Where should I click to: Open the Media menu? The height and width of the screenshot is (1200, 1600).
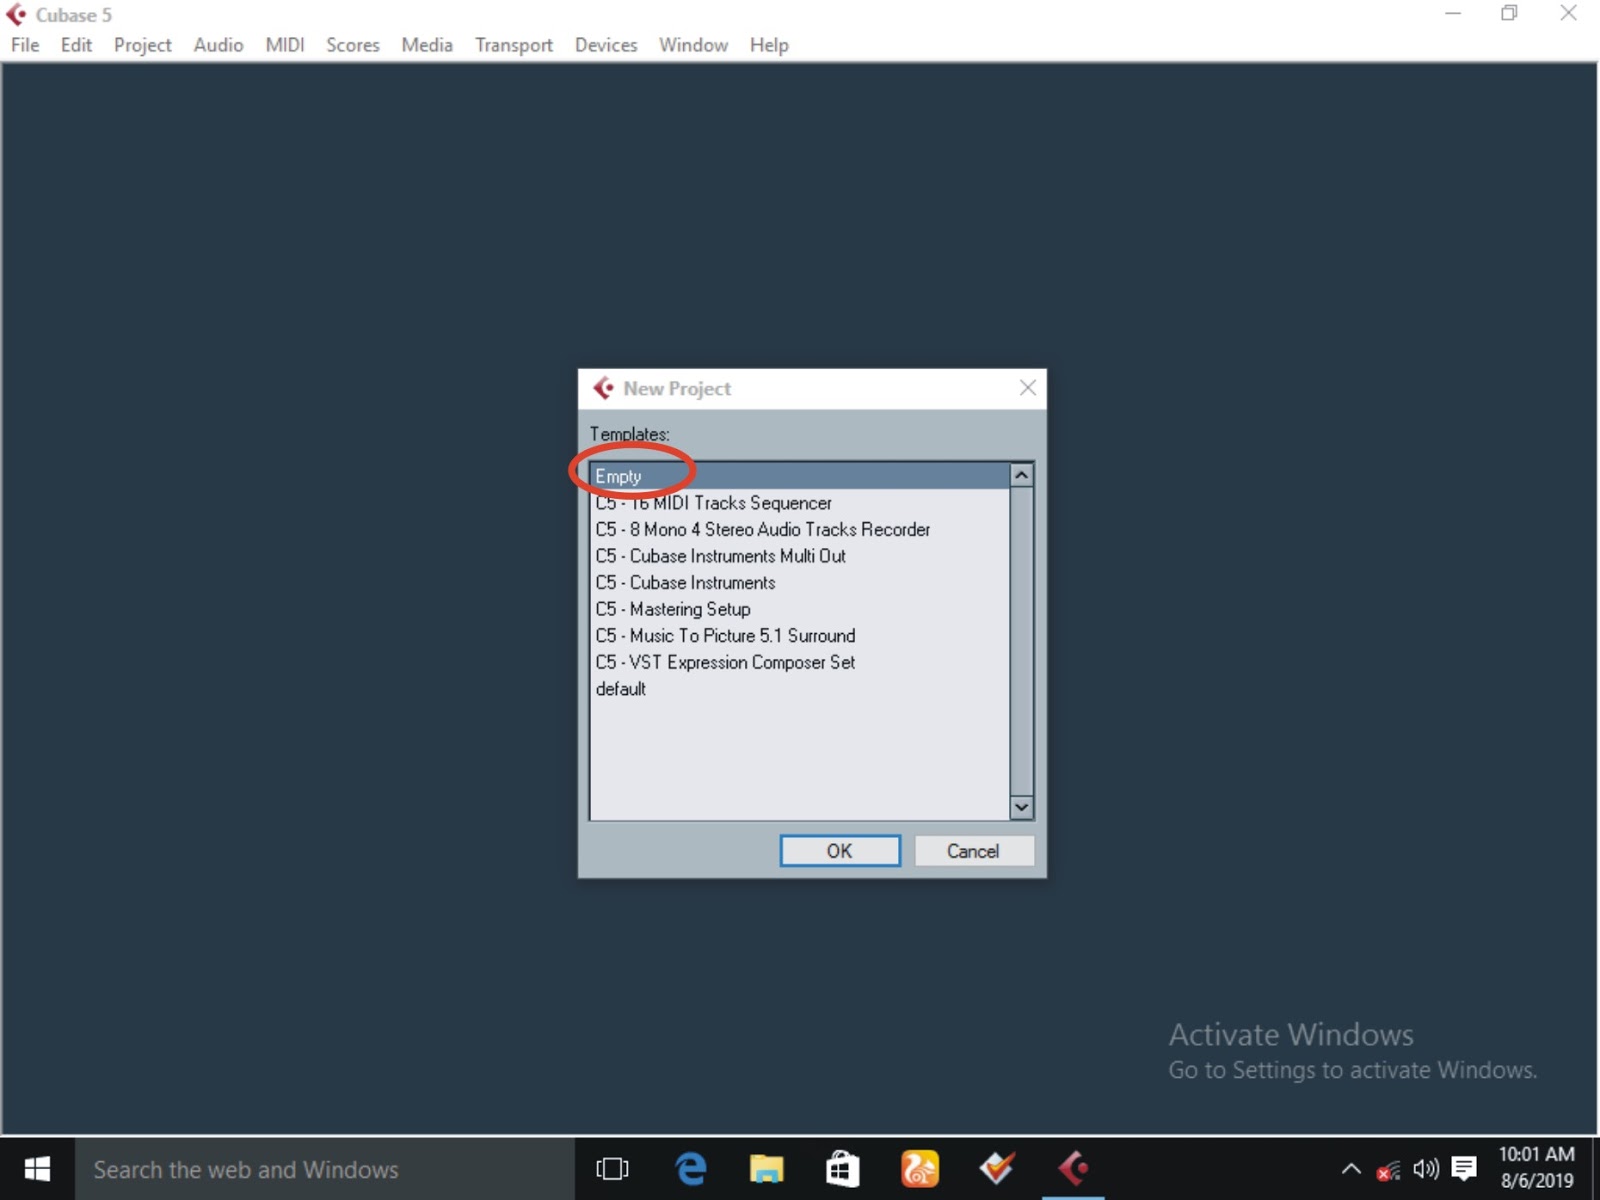coord(427,45)
